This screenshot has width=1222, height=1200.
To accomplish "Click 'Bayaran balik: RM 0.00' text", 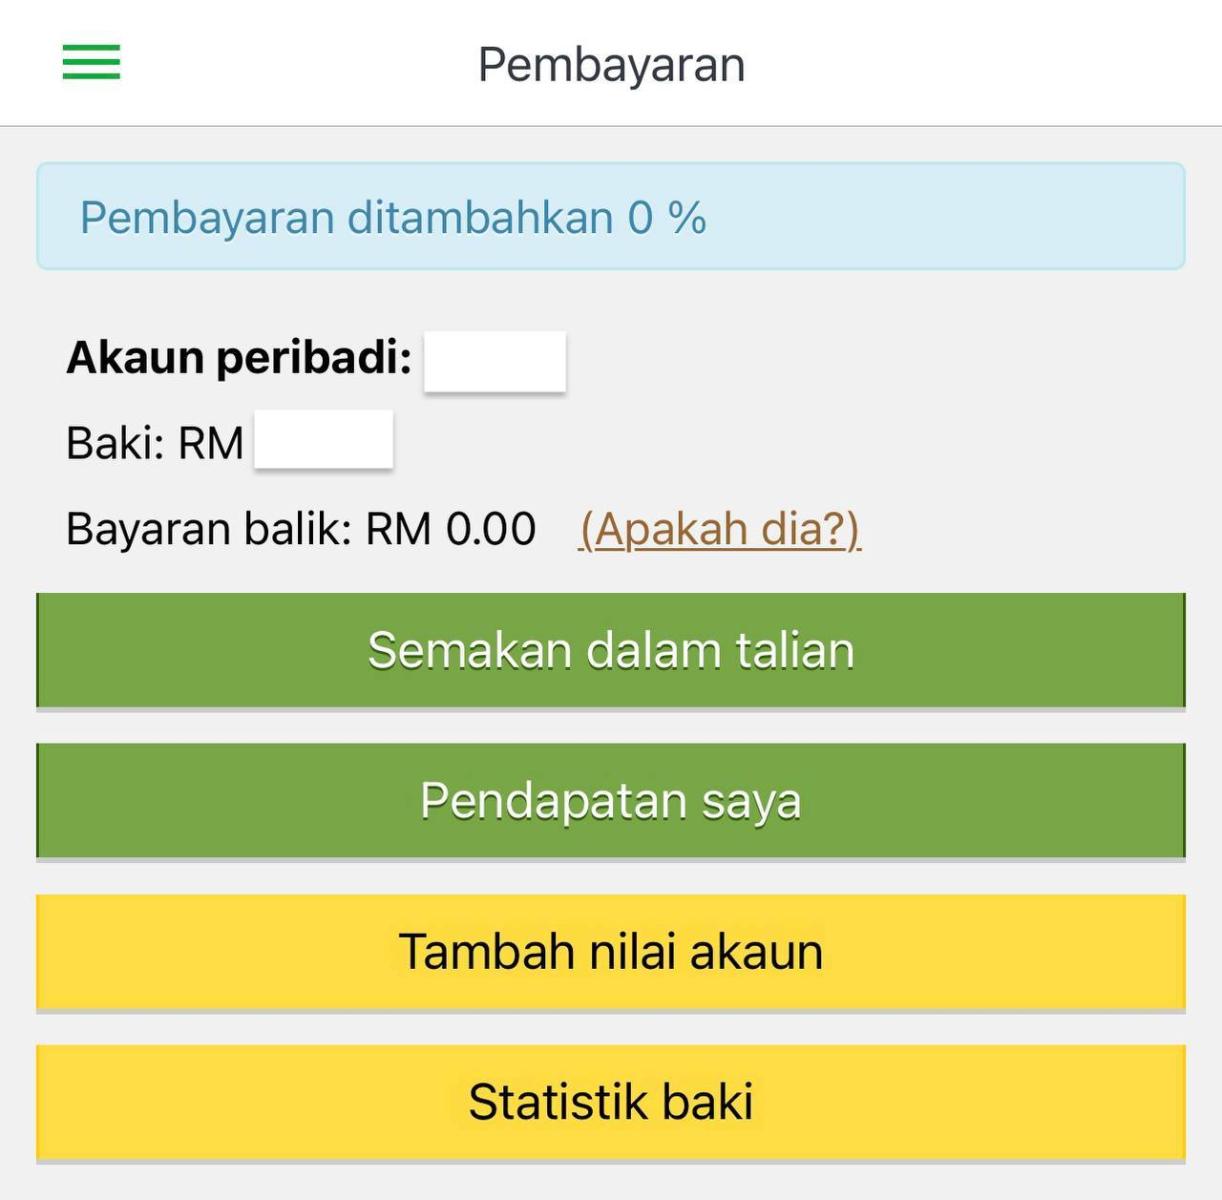I will 299,527.
